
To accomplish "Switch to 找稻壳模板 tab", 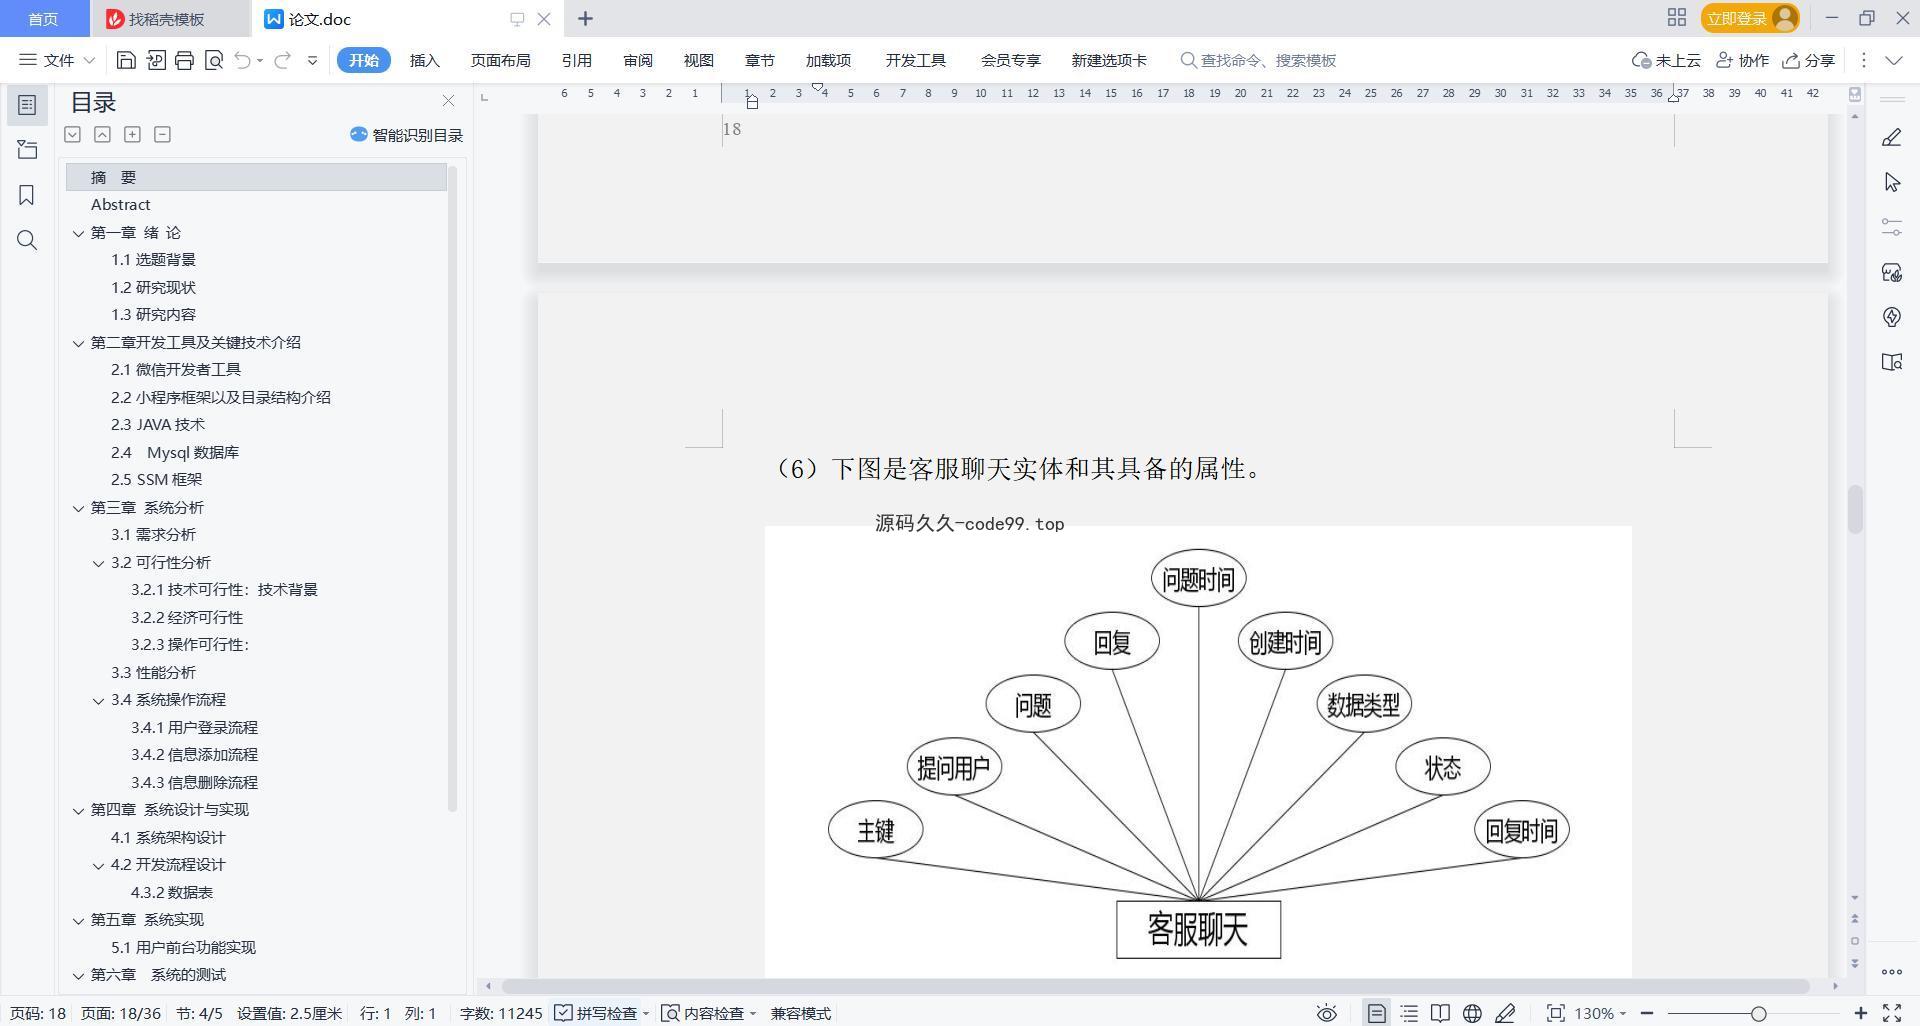I will click(x=167, y=19).
